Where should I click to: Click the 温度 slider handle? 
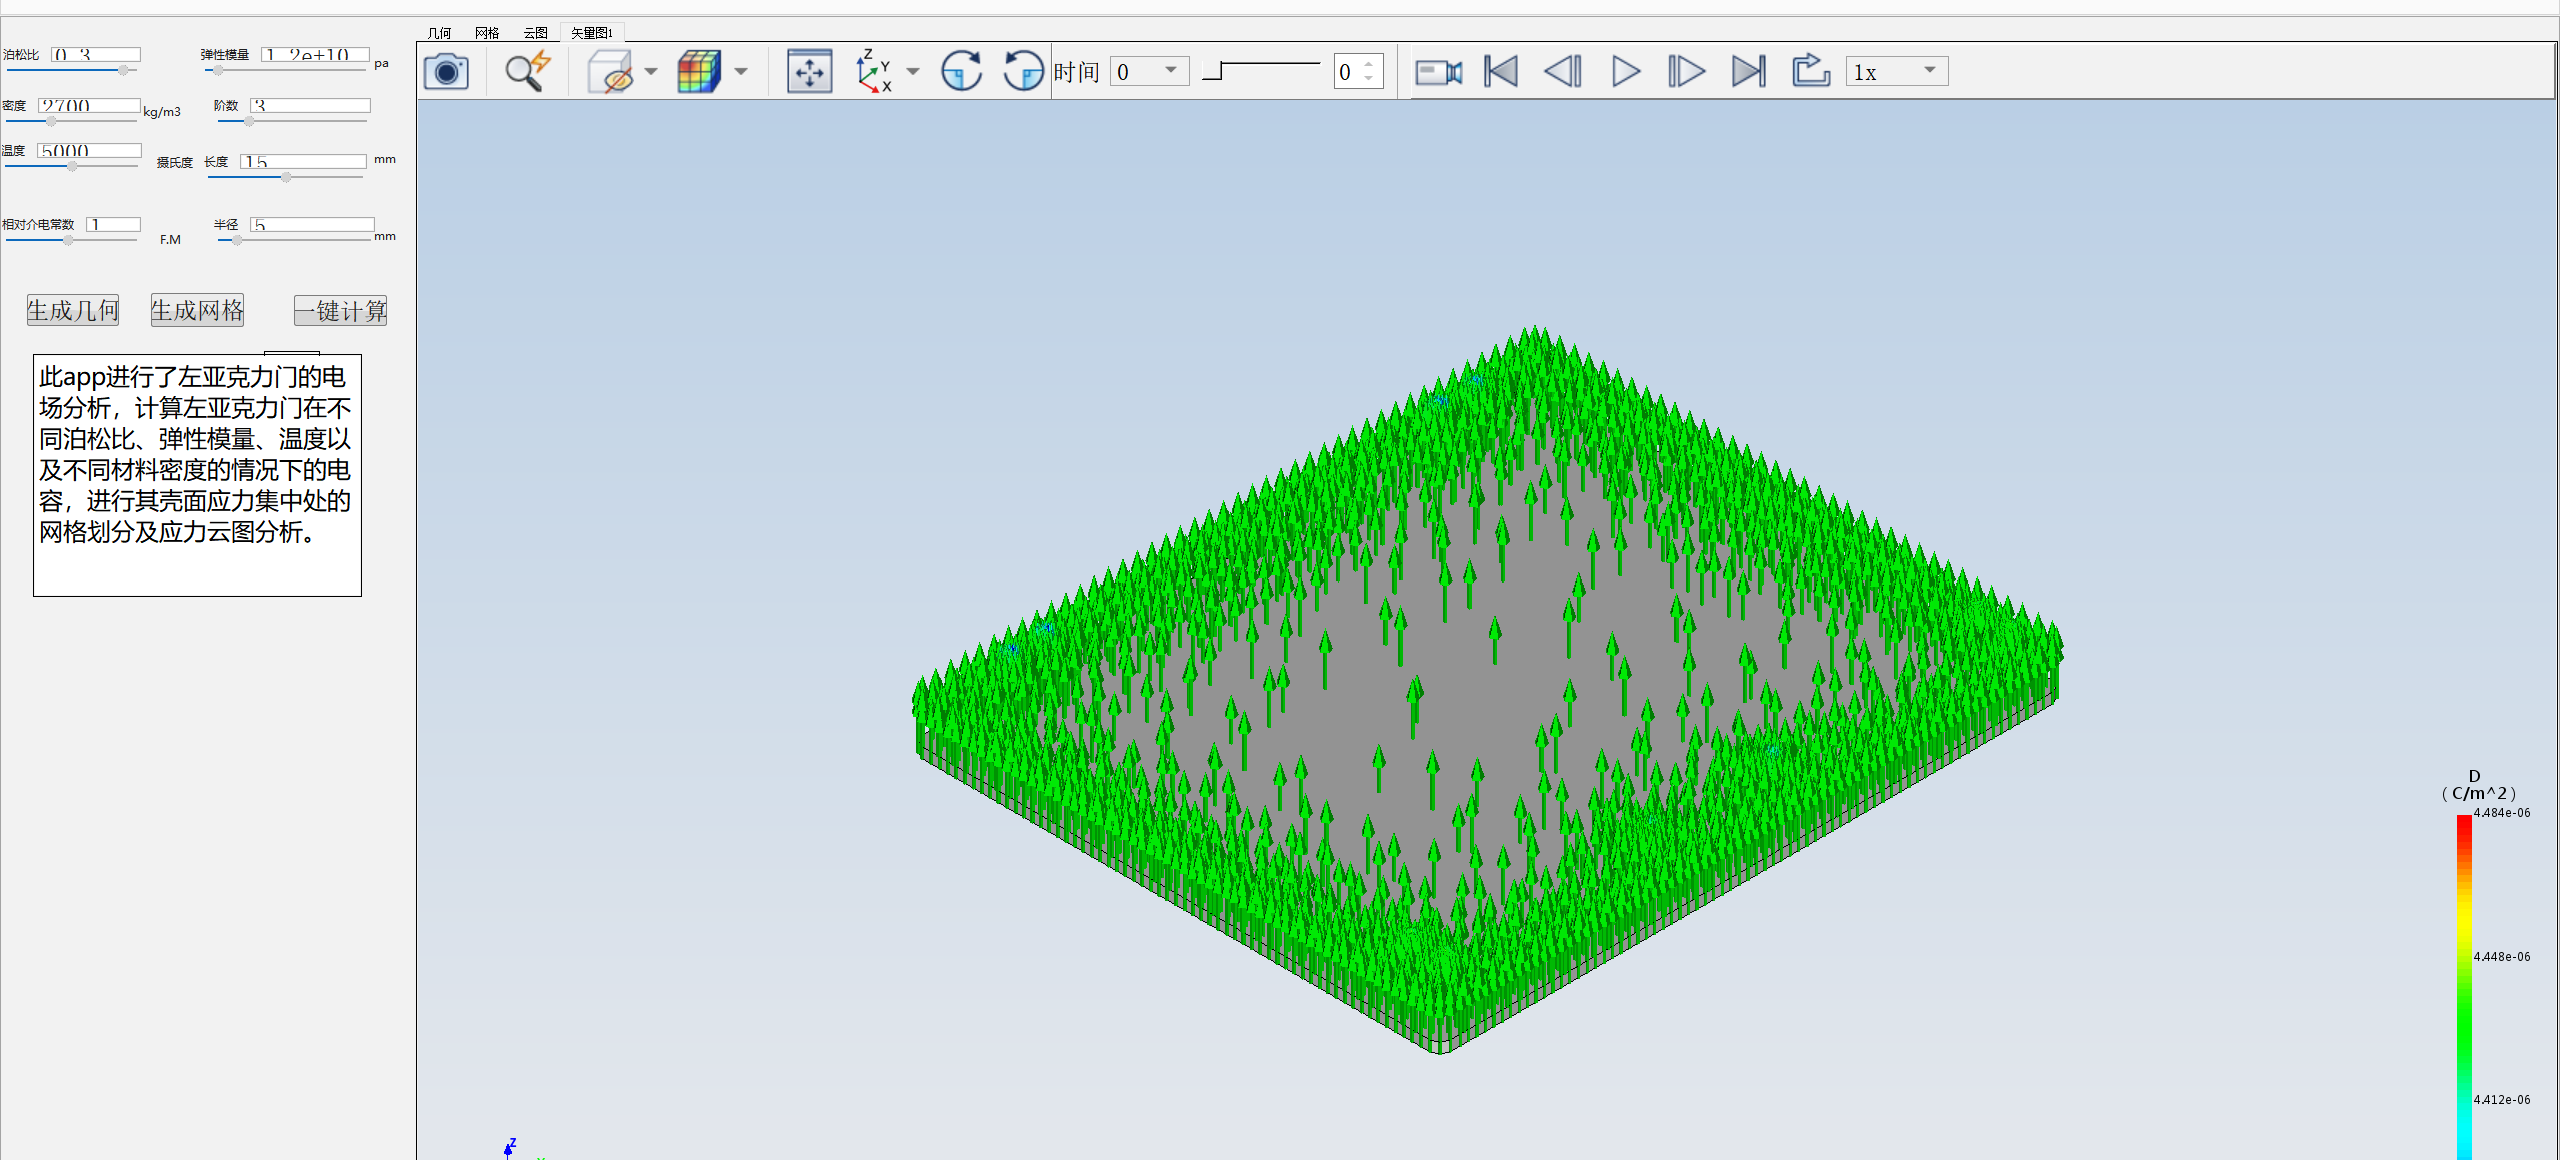pyautogui.click(x=72, y=167)
